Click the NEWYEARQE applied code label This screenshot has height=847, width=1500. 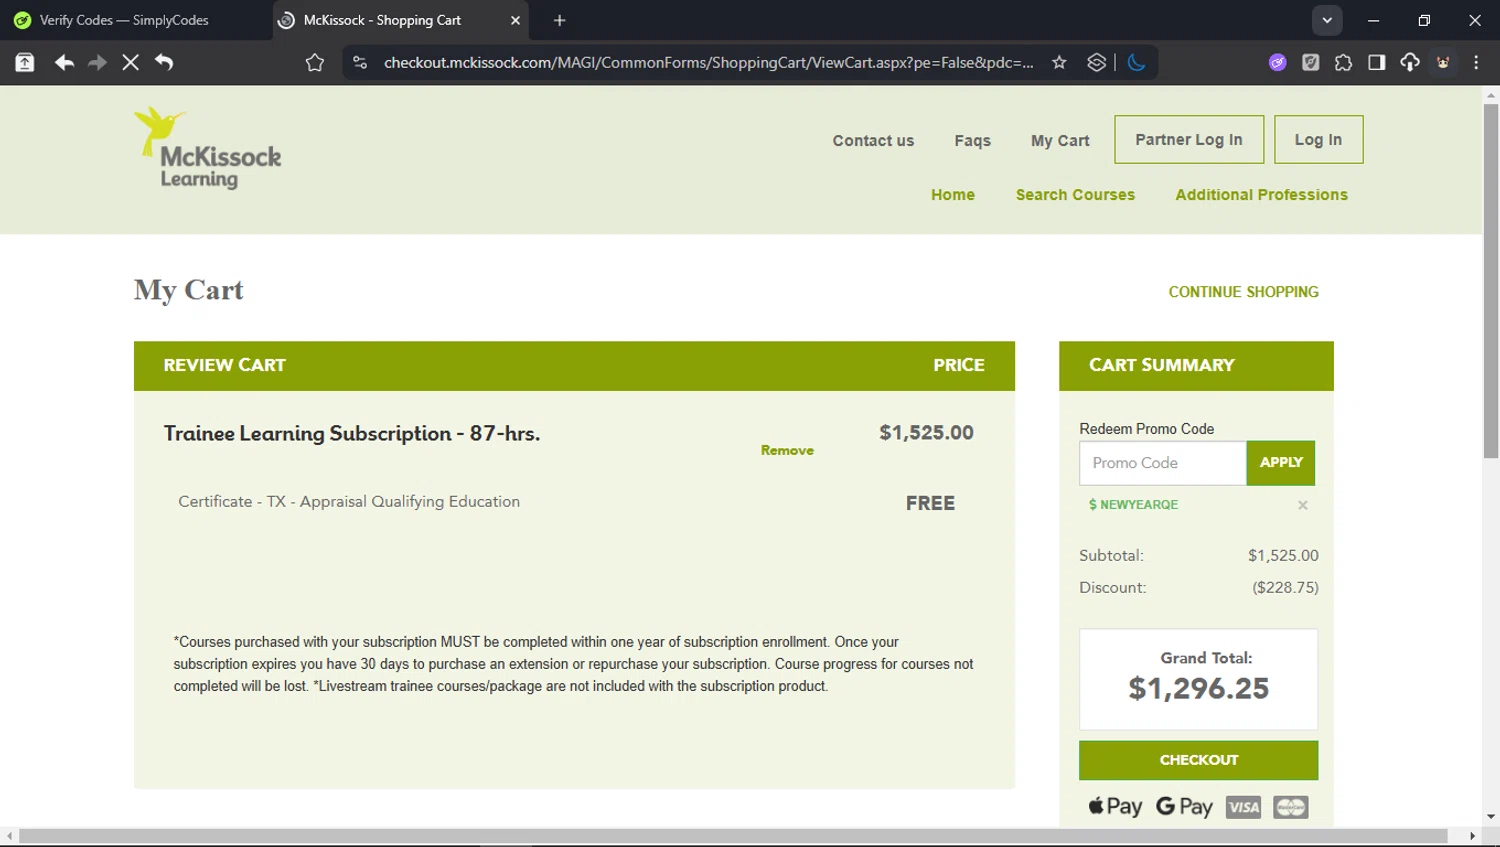pyautogui.click(x=1133, y=505)
